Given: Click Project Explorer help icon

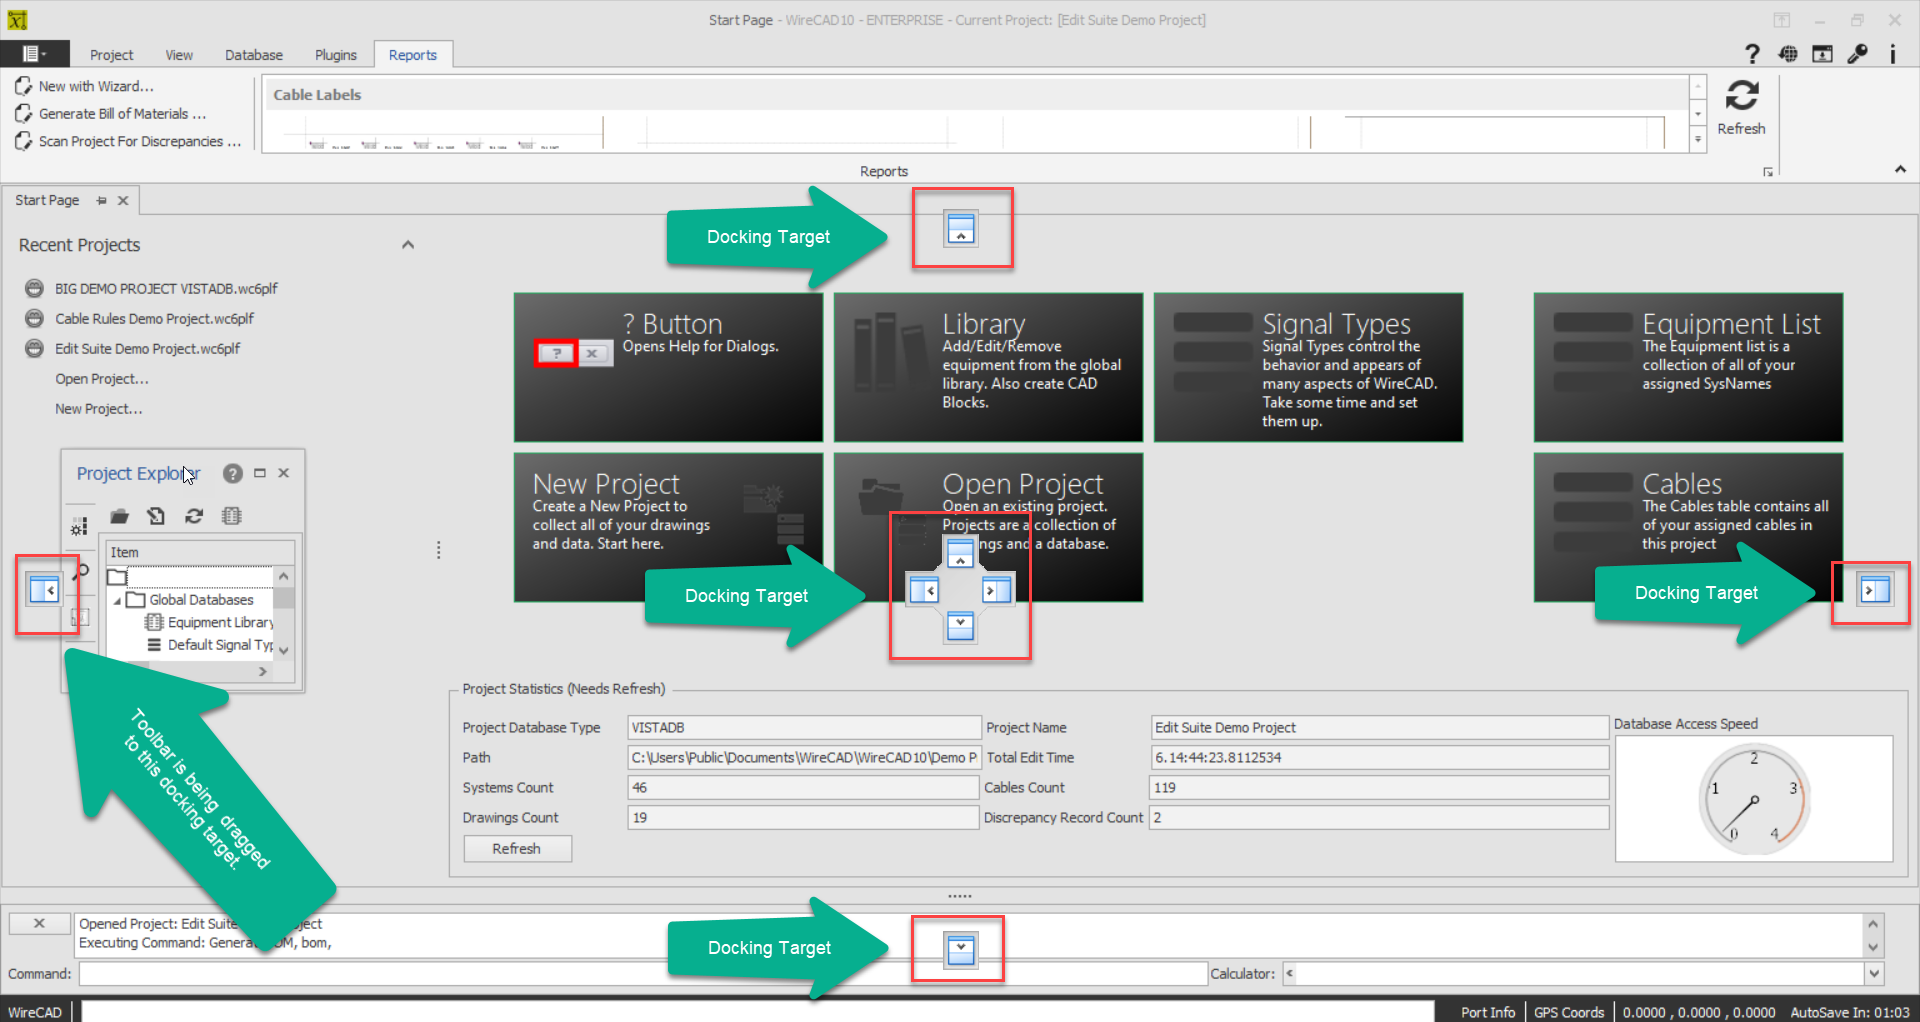Looking at the screenshot, I should (x=232, y=473).
